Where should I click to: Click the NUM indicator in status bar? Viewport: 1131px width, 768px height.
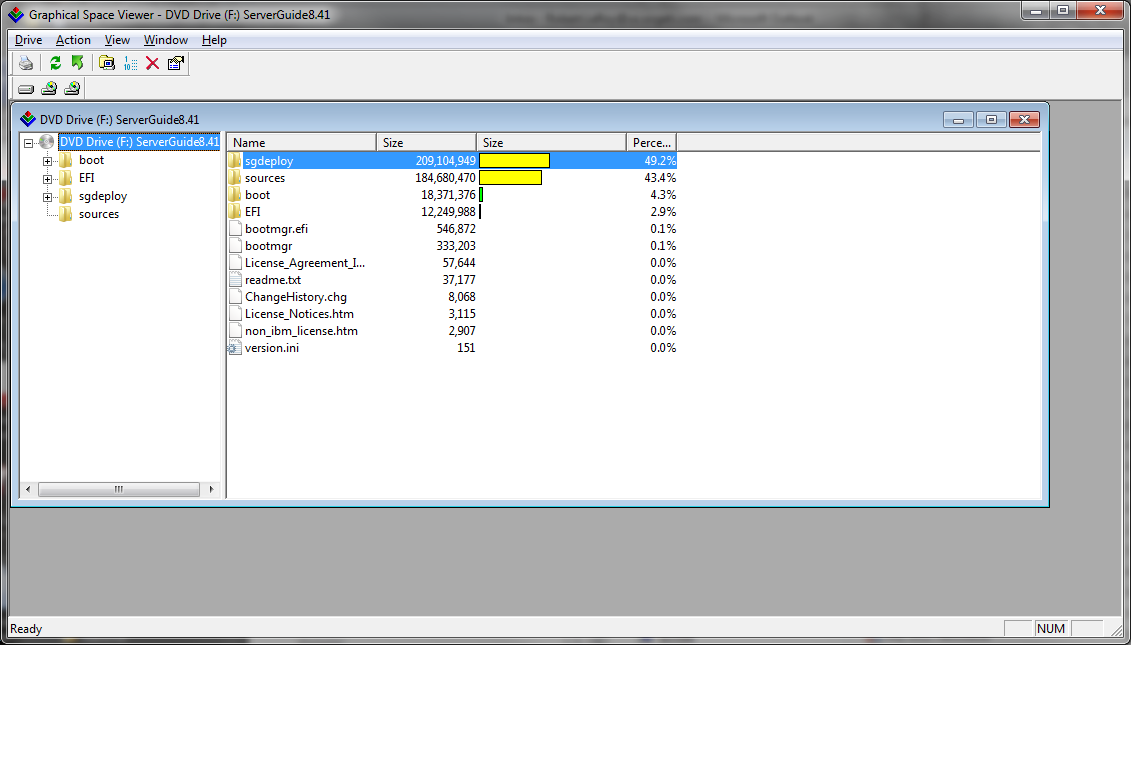click(1051, 629)
